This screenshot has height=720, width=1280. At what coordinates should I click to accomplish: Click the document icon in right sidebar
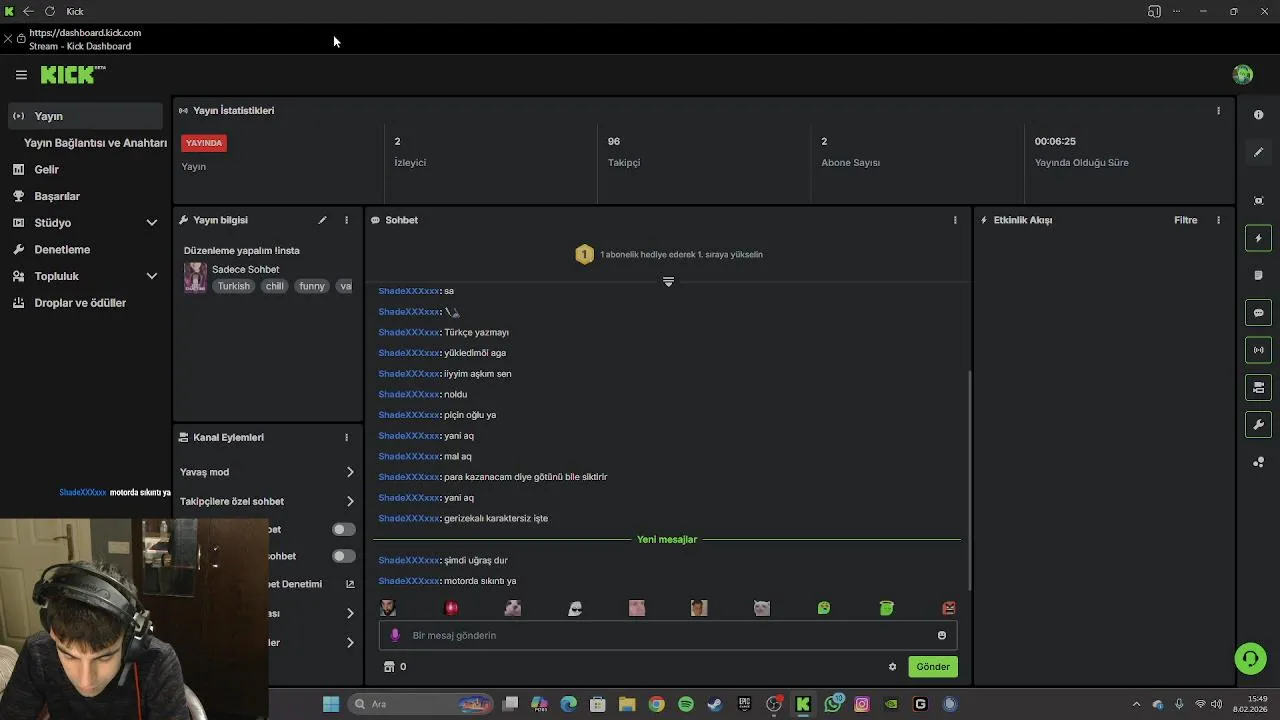pyautogui.click(x=1258, y=275)
